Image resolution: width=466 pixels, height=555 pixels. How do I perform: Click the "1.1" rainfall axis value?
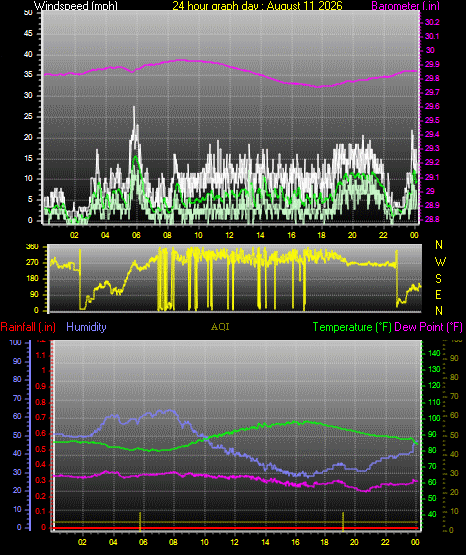point(41,355)
